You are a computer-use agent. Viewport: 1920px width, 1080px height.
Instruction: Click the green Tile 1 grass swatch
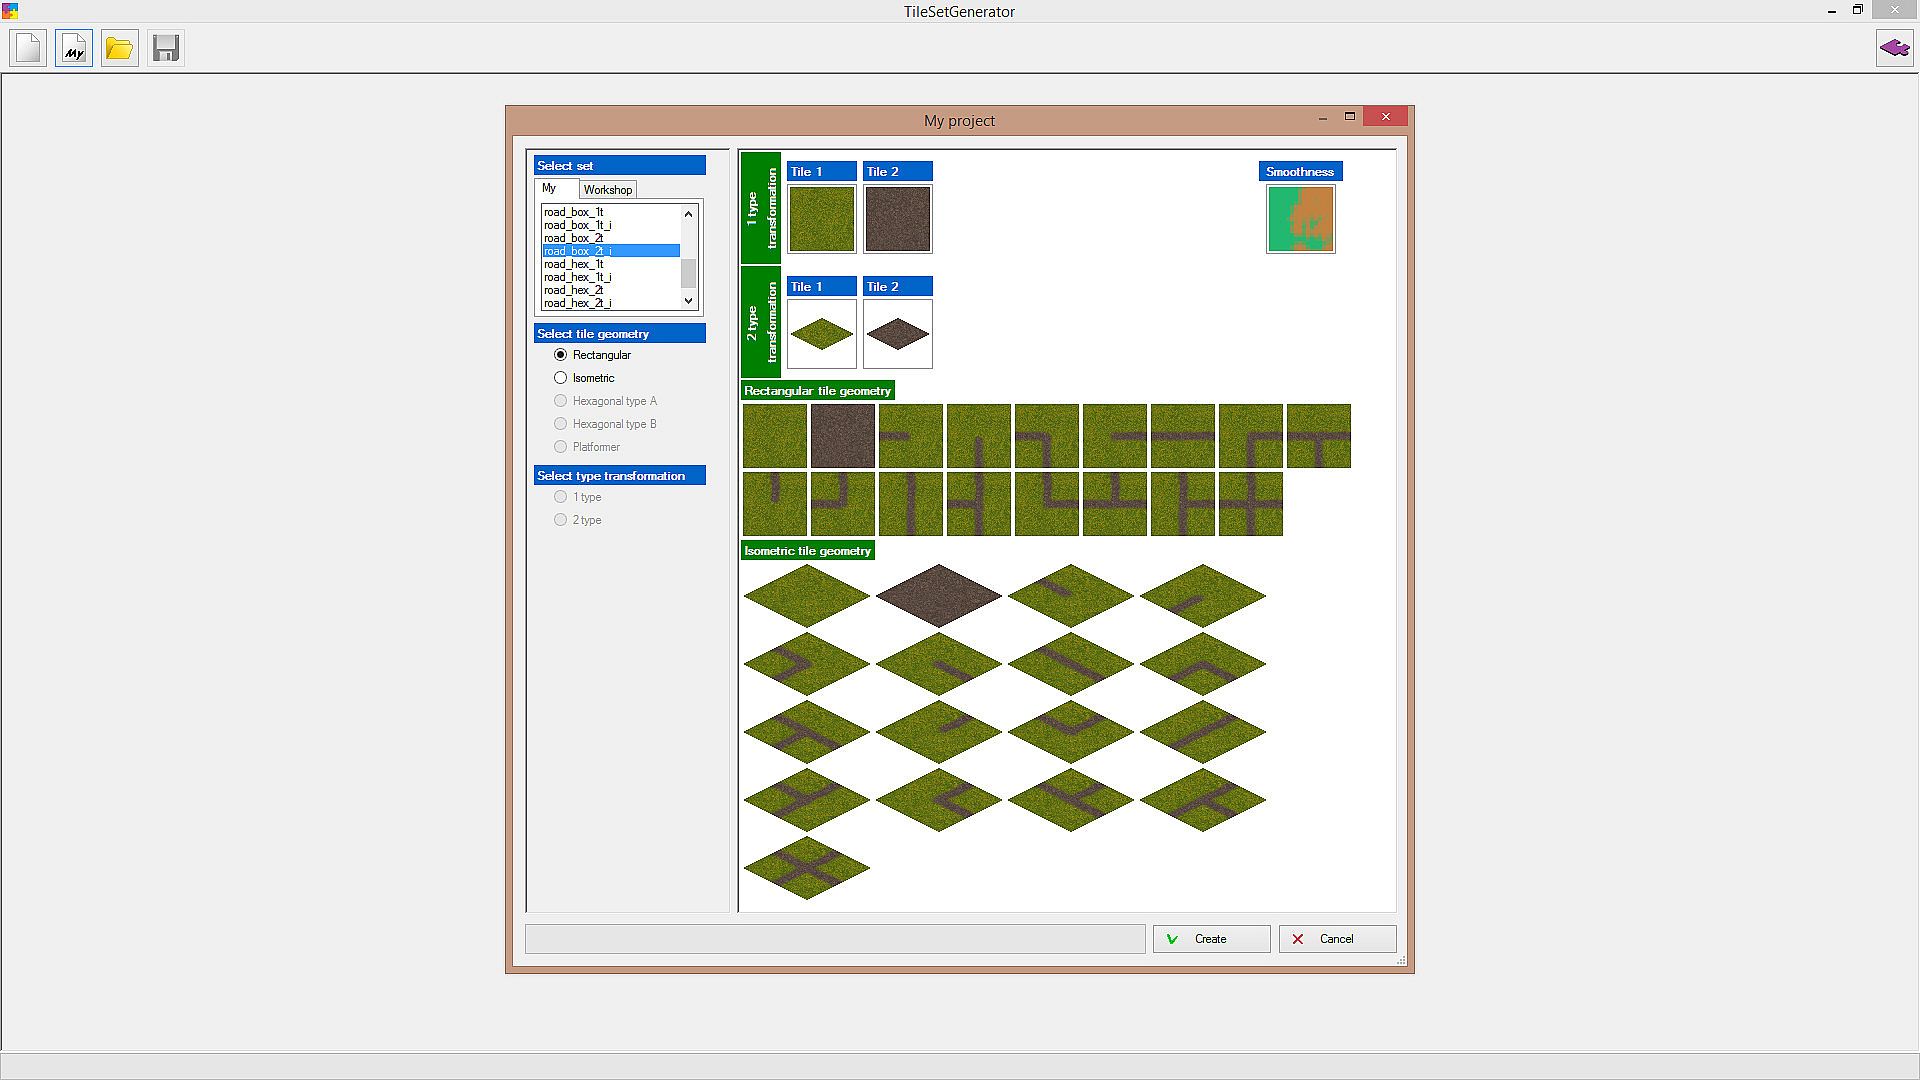(822, 219)
